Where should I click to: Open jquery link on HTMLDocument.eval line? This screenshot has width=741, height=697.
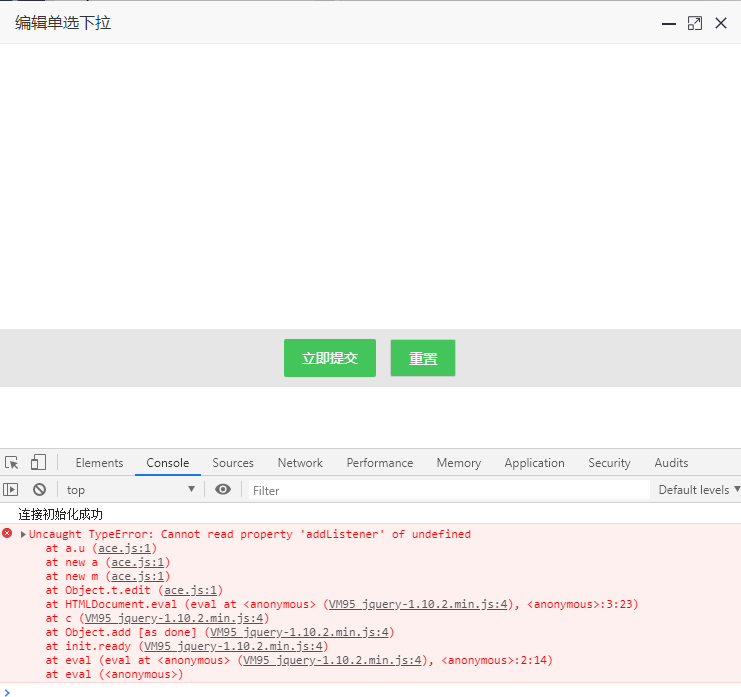[x=418, y=604]
